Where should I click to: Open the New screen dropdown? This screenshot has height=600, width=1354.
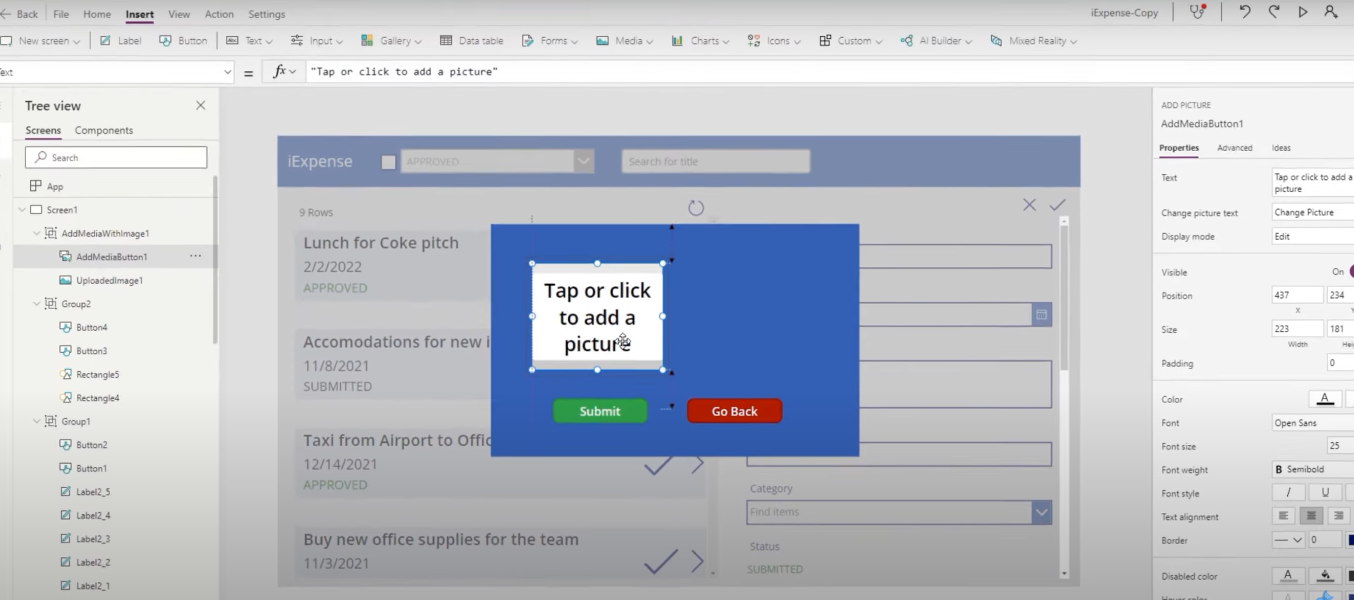pyautogui.click(x=41, y=41)
